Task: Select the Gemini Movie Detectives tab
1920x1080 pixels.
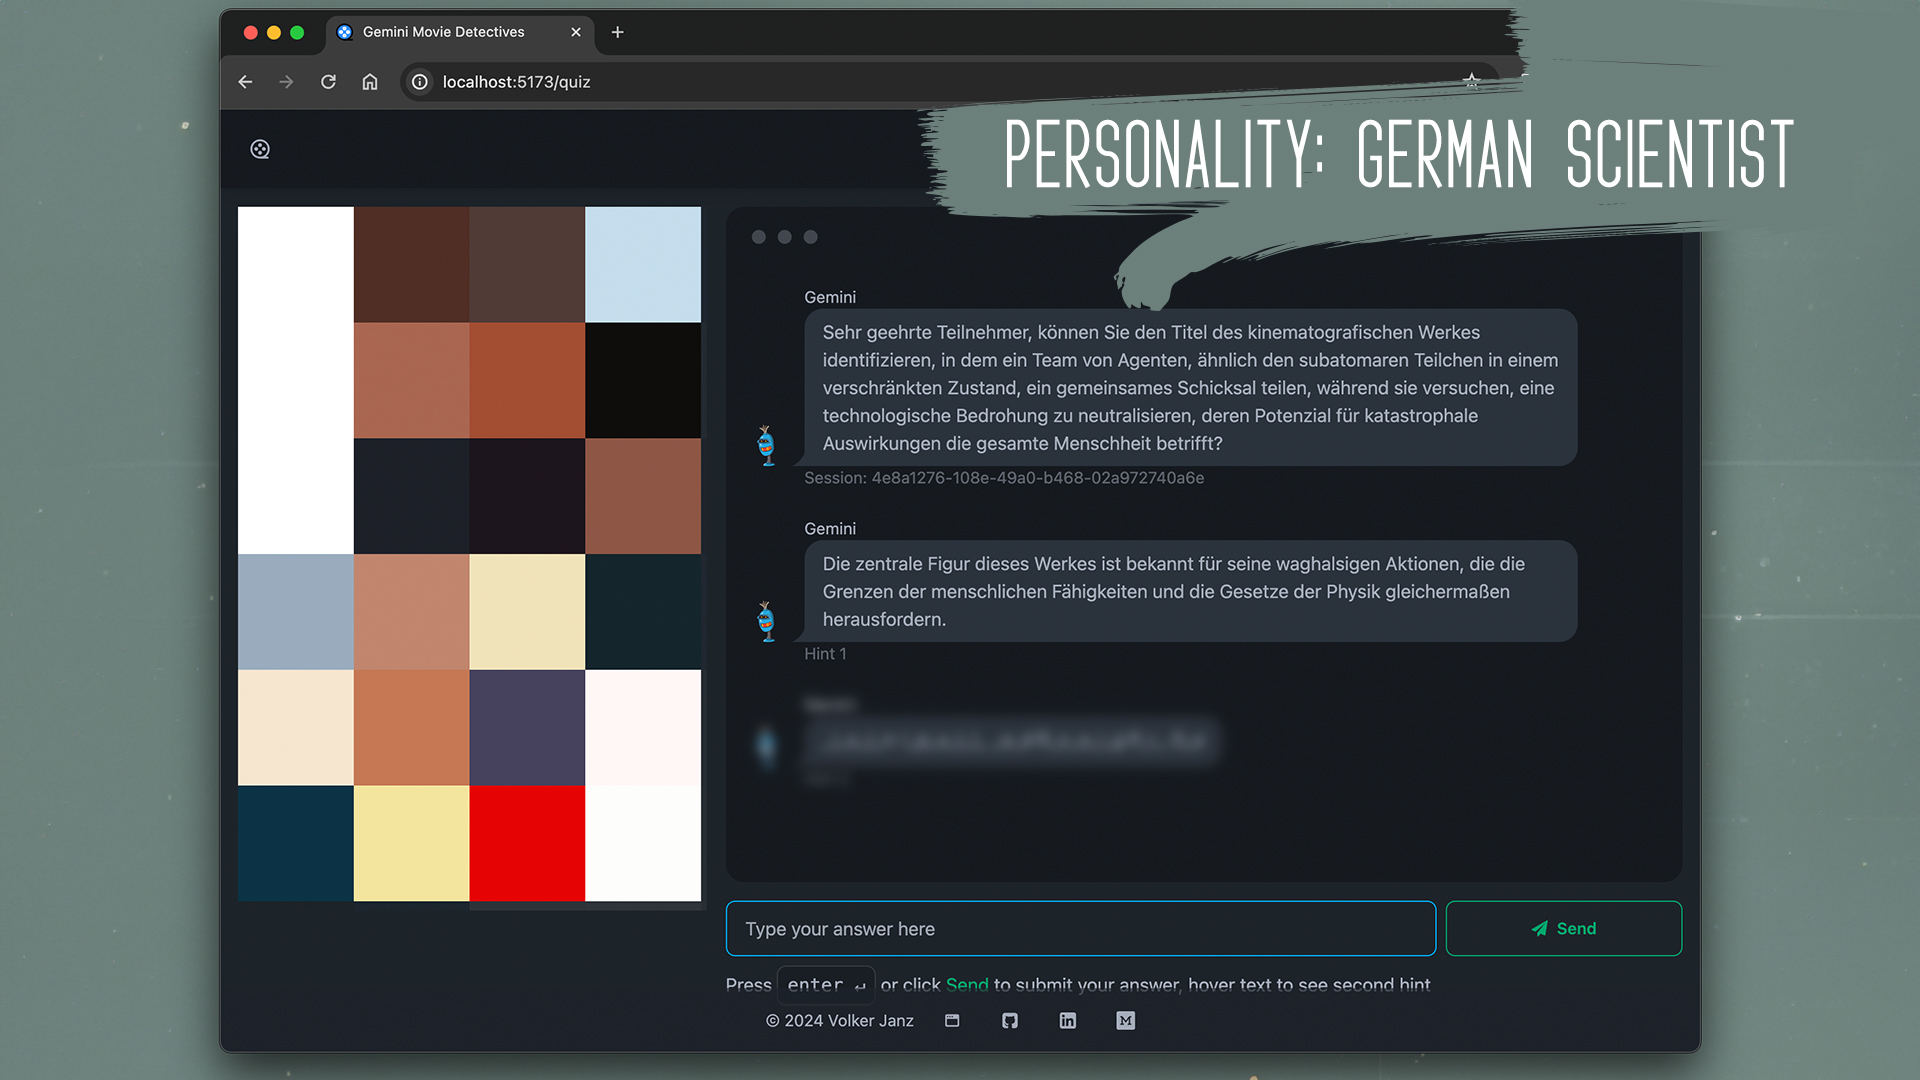Action: point(444,32)
